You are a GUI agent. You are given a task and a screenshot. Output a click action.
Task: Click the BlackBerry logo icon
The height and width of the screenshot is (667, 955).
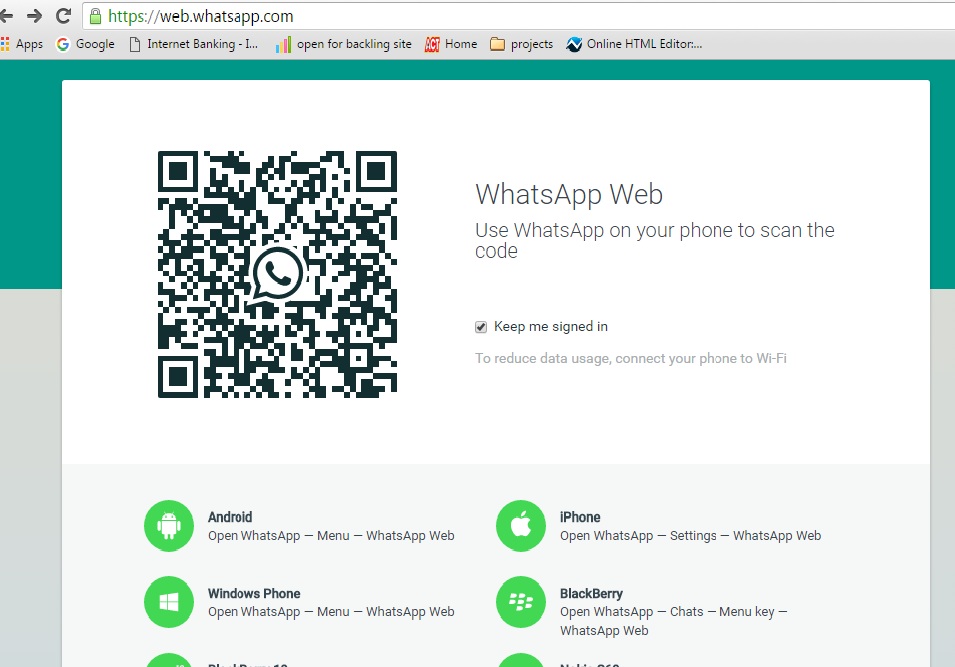[x=521, y=602]
